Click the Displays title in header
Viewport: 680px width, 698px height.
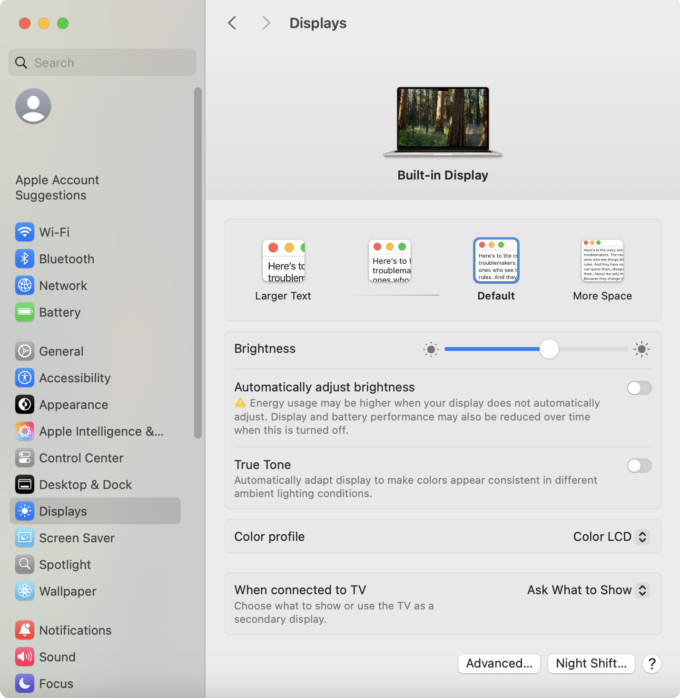coord(318,23)
